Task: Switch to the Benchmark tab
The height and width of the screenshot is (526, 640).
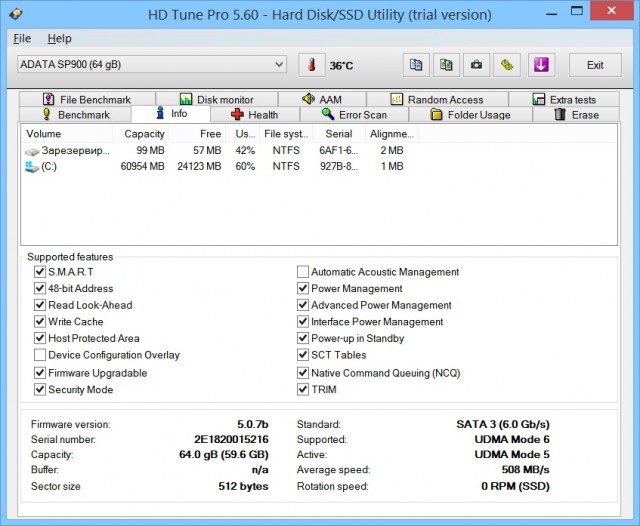Action: coord(76,115)
